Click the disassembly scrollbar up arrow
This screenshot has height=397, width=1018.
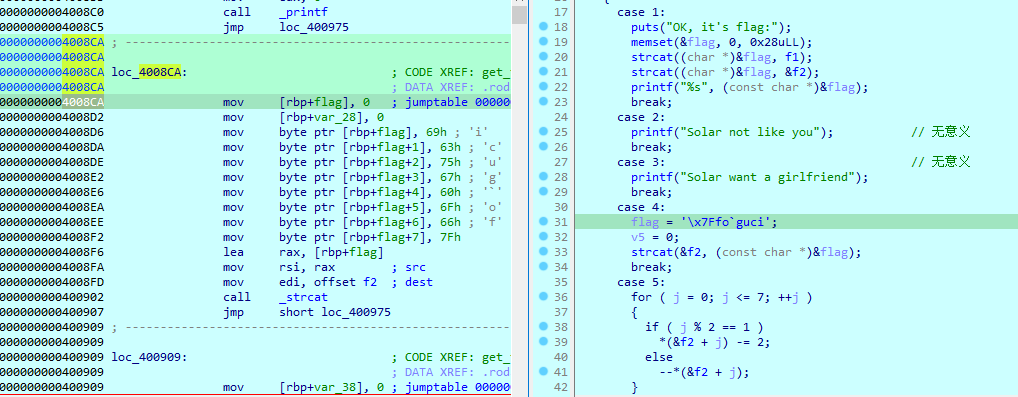[519, 3]
